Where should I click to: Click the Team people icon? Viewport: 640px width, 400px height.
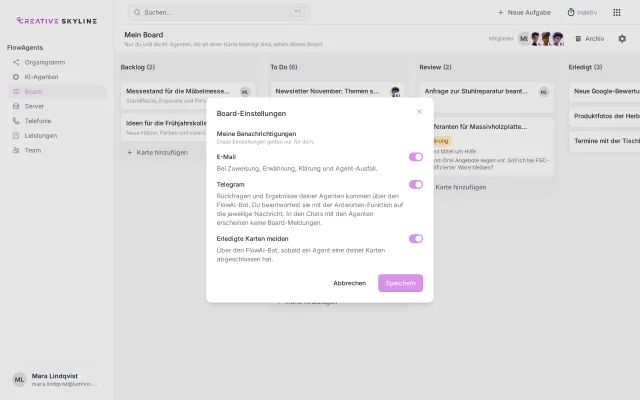click(x=16, y=150)
